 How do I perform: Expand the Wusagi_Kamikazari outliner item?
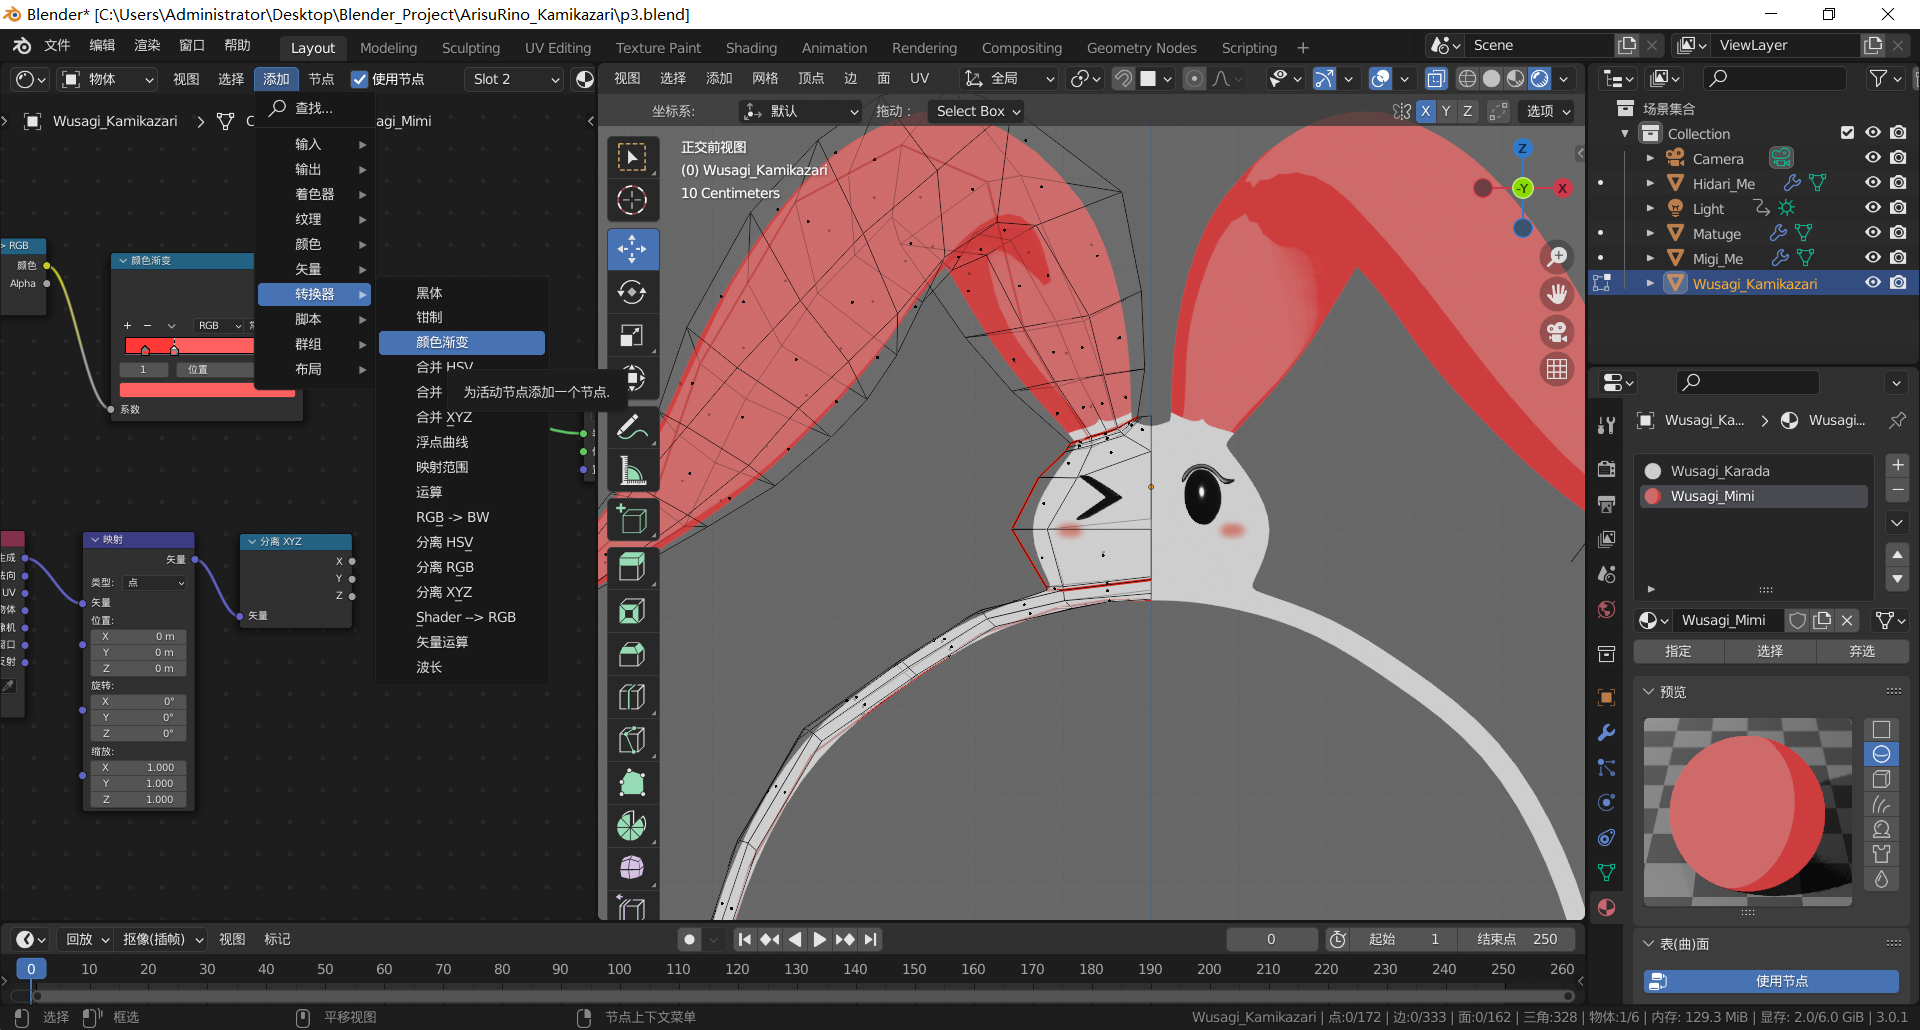coord(1650,284)
